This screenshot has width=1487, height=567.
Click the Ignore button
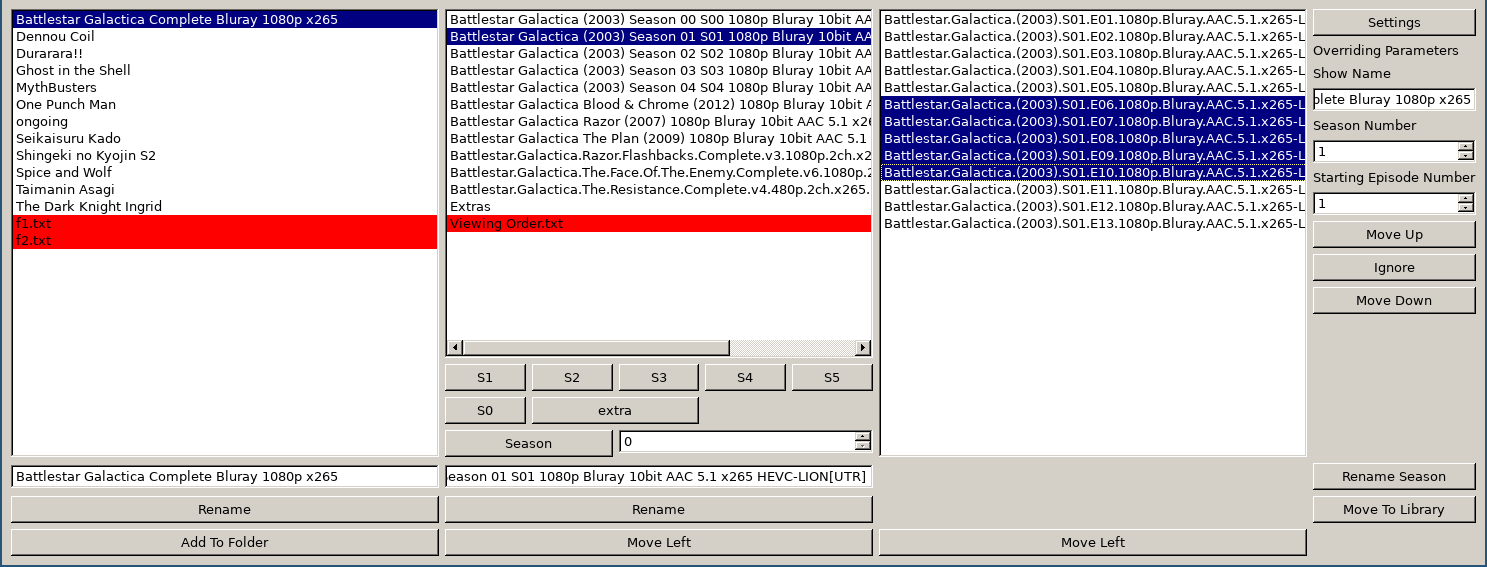1394,267
